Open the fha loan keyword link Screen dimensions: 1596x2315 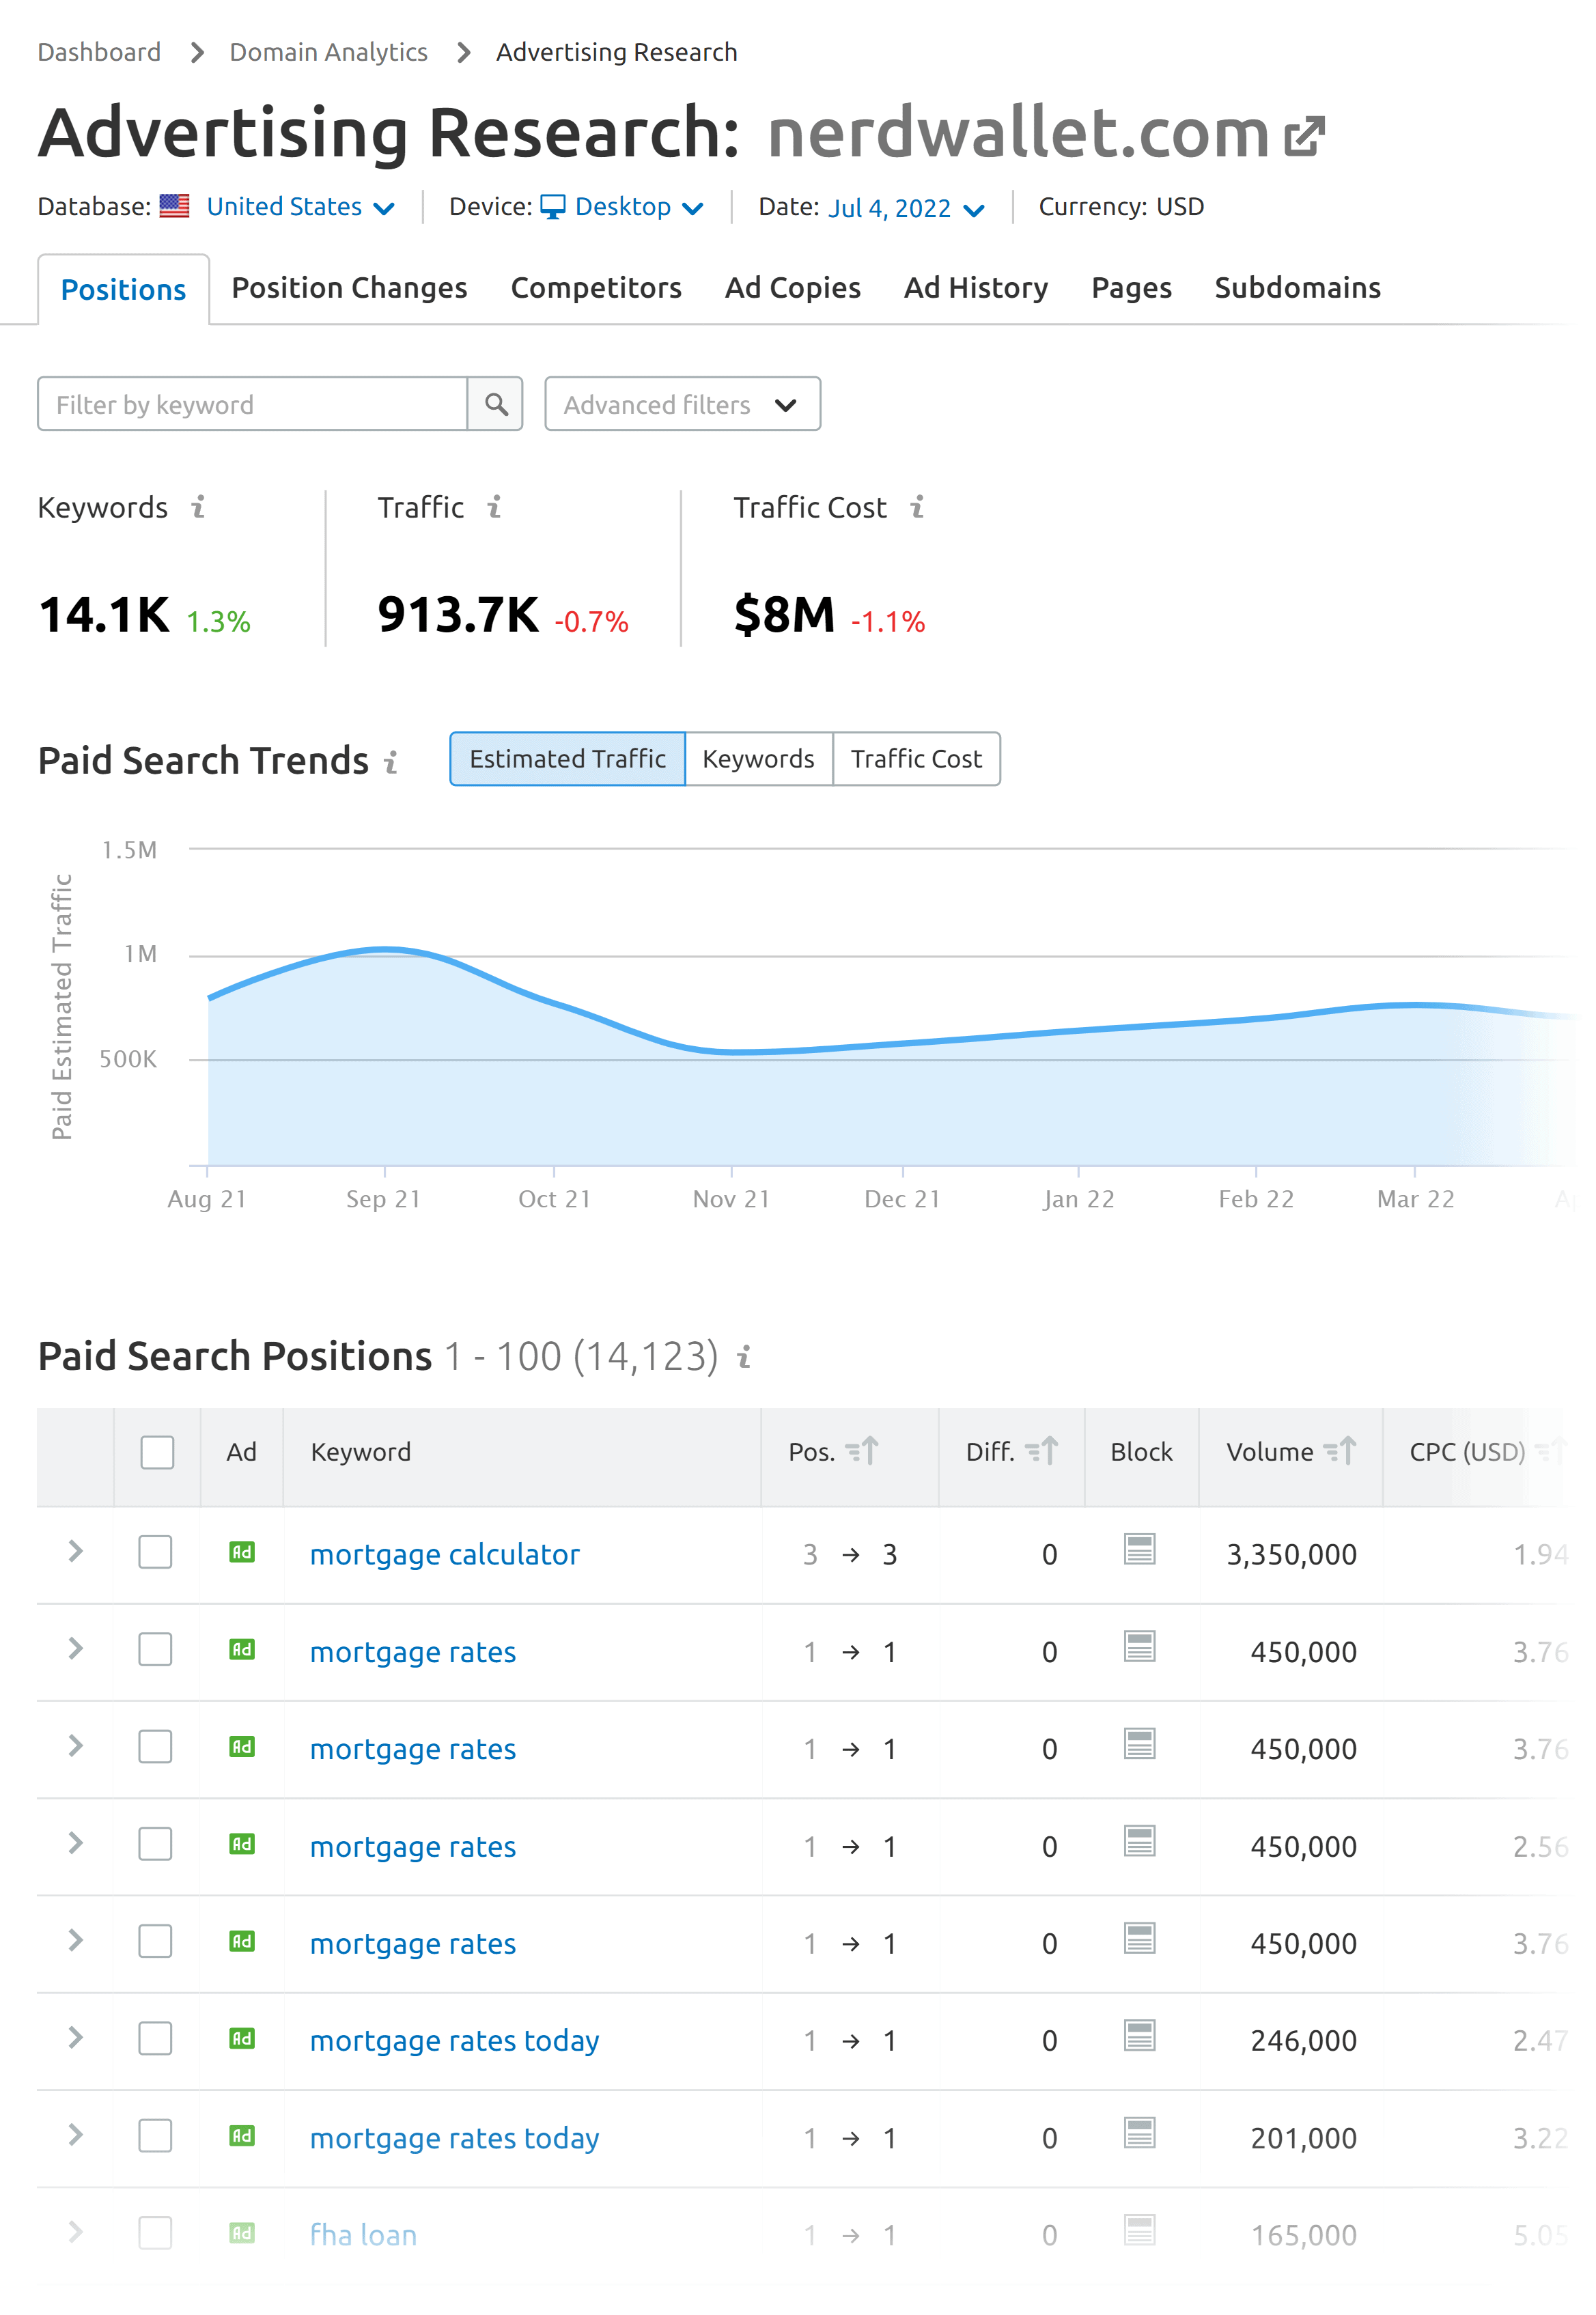coord(363,2235)
